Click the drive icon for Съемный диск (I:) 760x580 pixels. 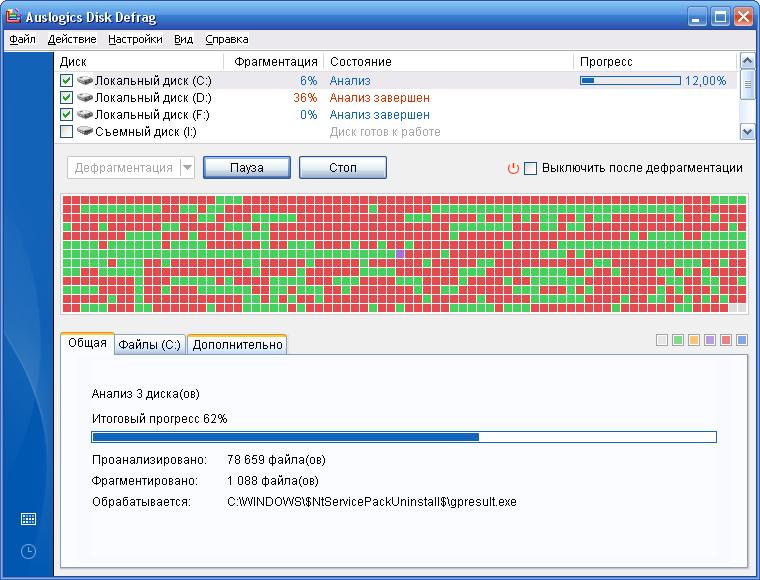pos(85,131)
